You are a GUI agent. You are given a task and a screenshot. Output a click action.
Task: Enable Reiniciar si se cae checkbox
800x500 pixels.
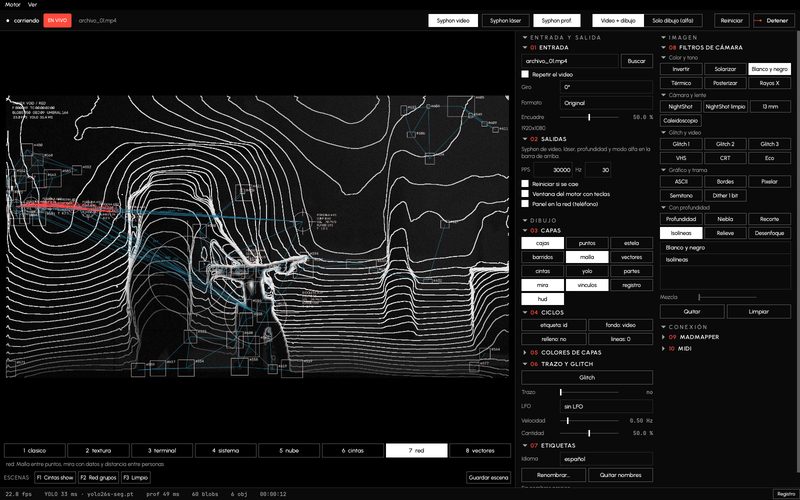tap(525, 184)
